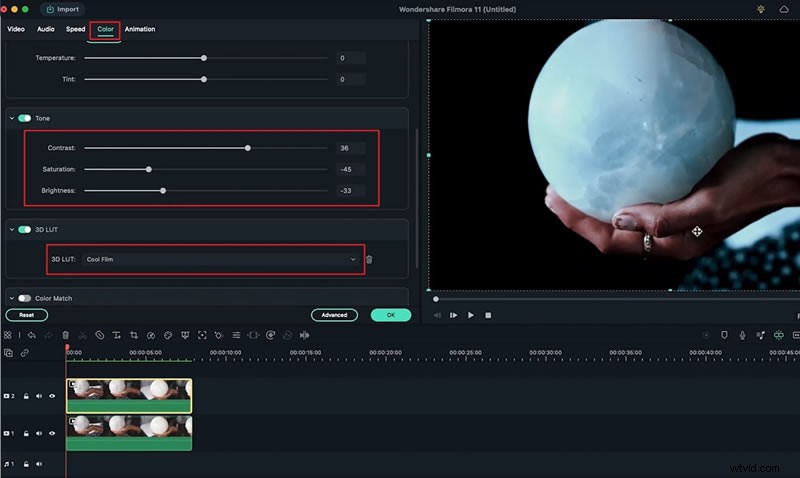Delete the selected clip with trash icon in timeline toolbar
The height and width of the screenshot is (478, 800).
65,335
